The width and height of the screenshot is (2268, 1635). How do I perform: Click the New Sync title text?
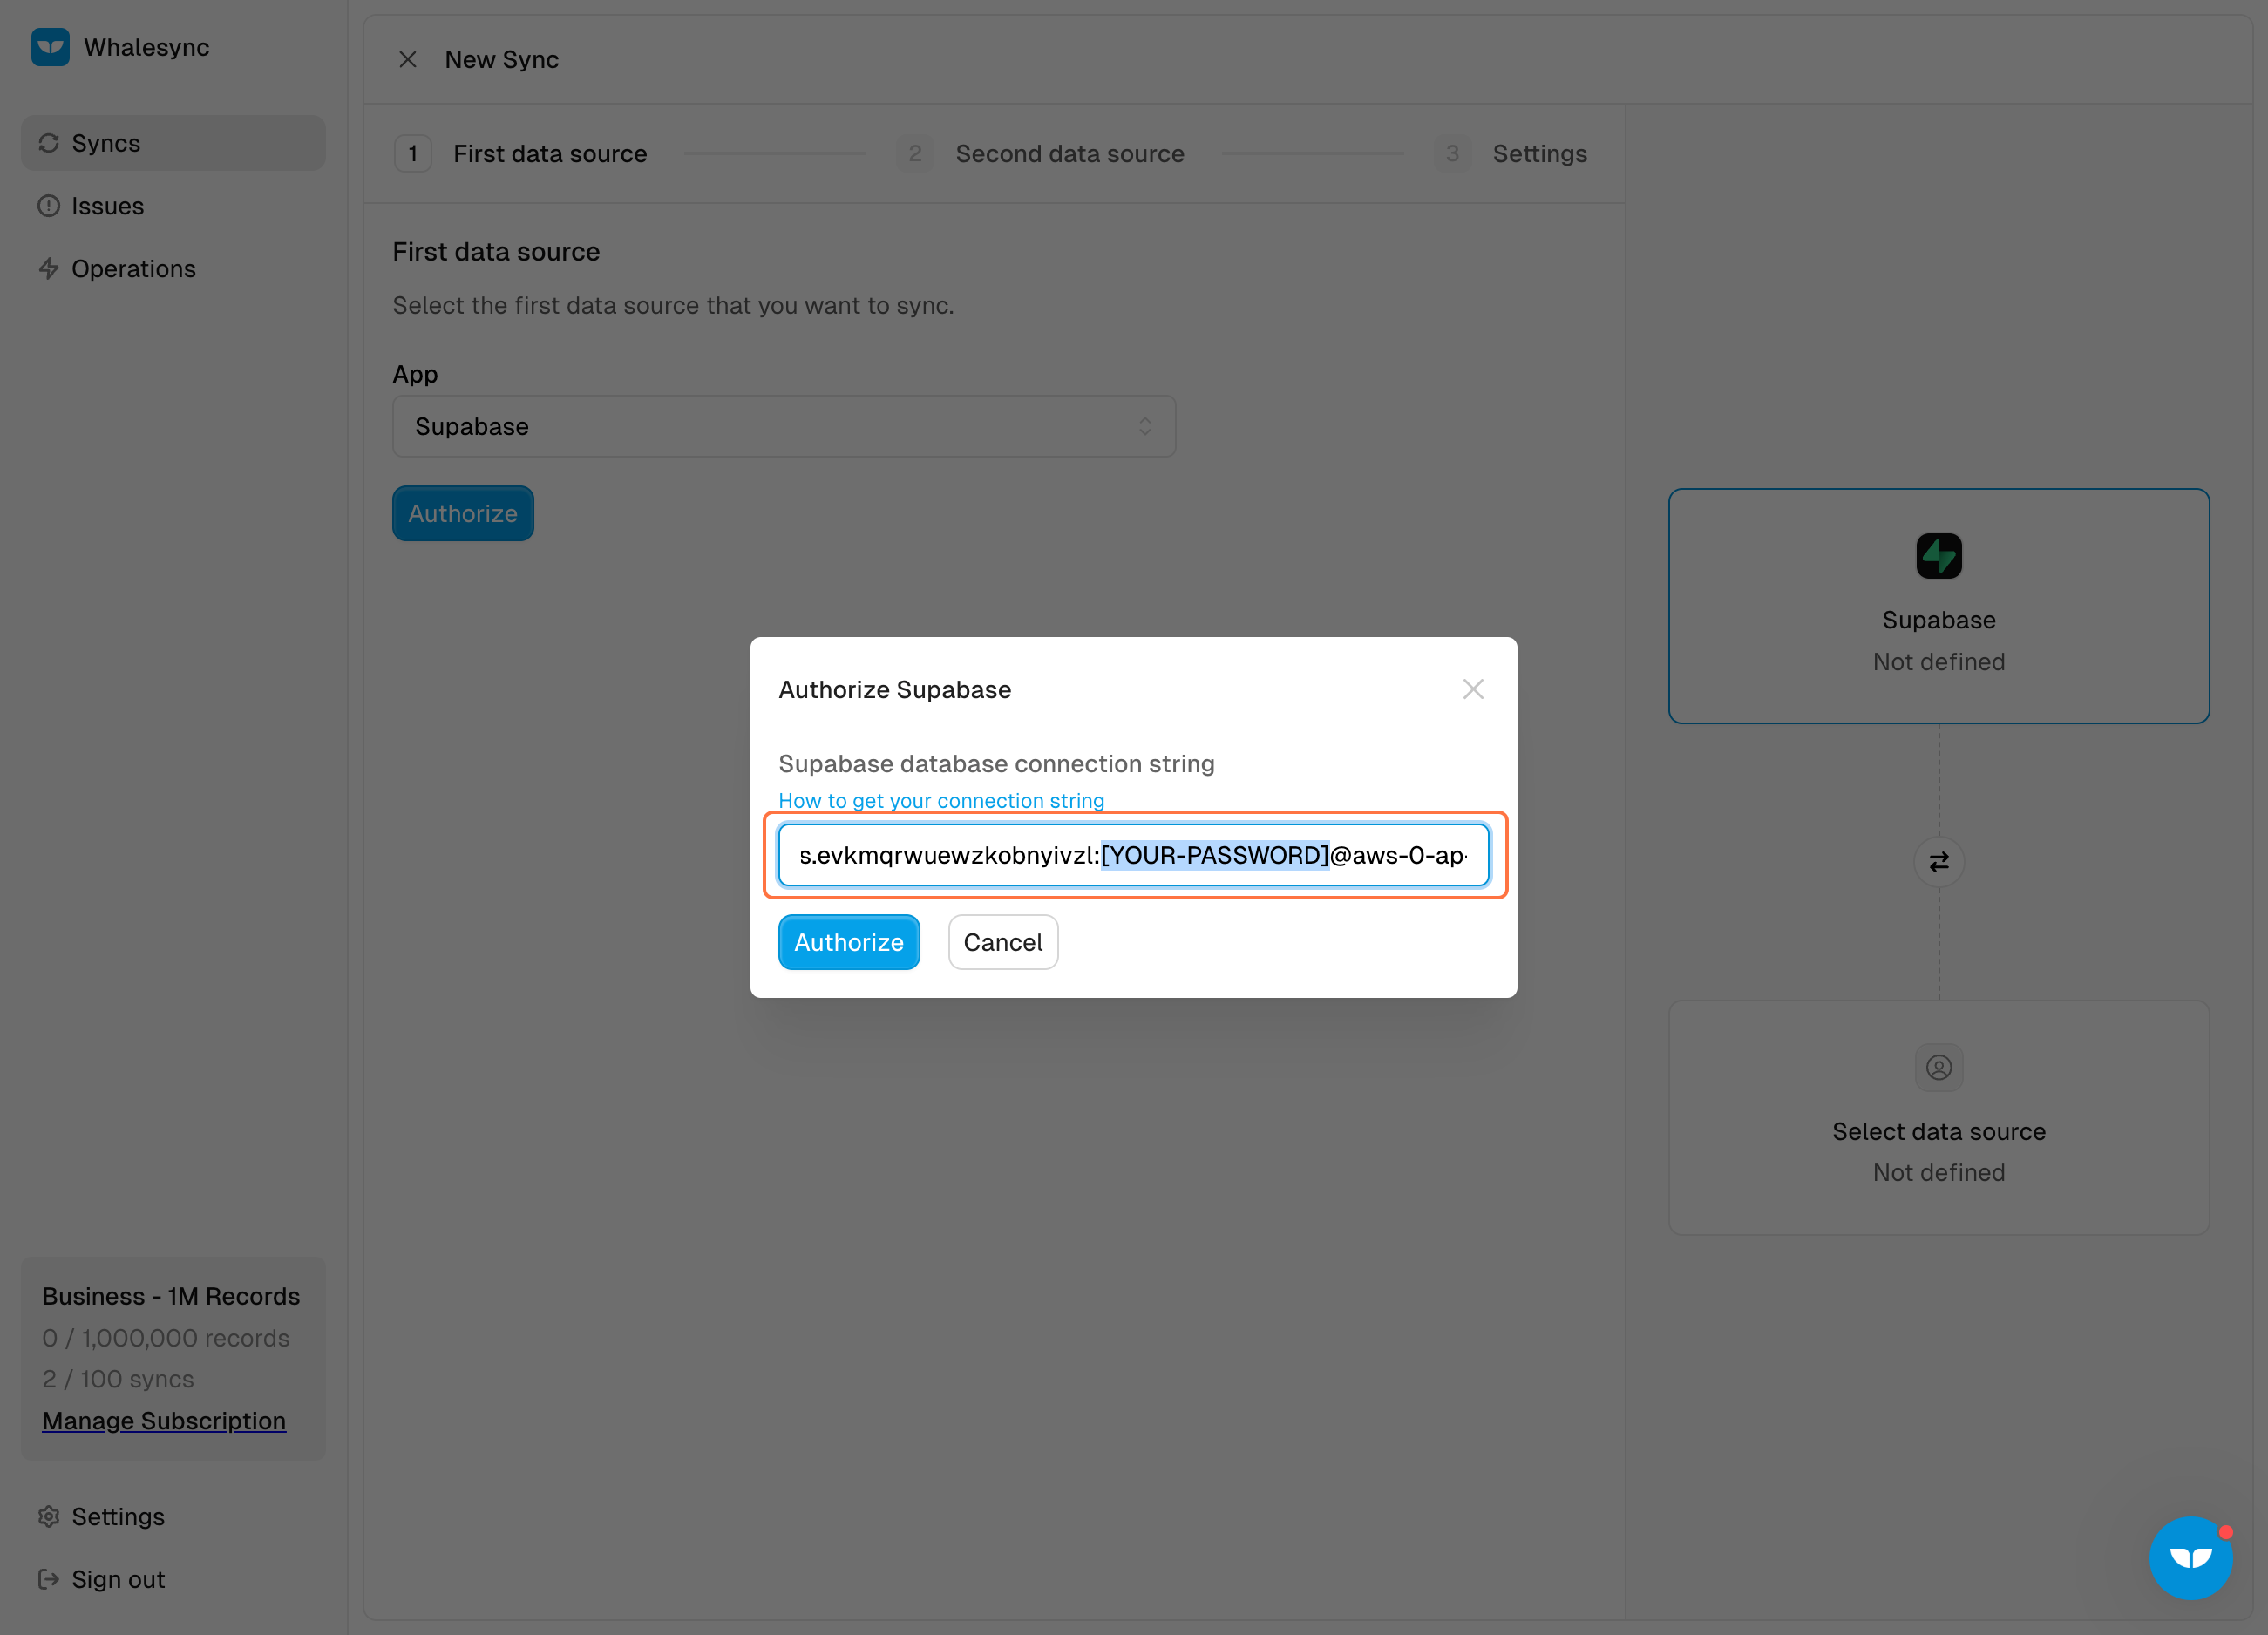(502, 60)
